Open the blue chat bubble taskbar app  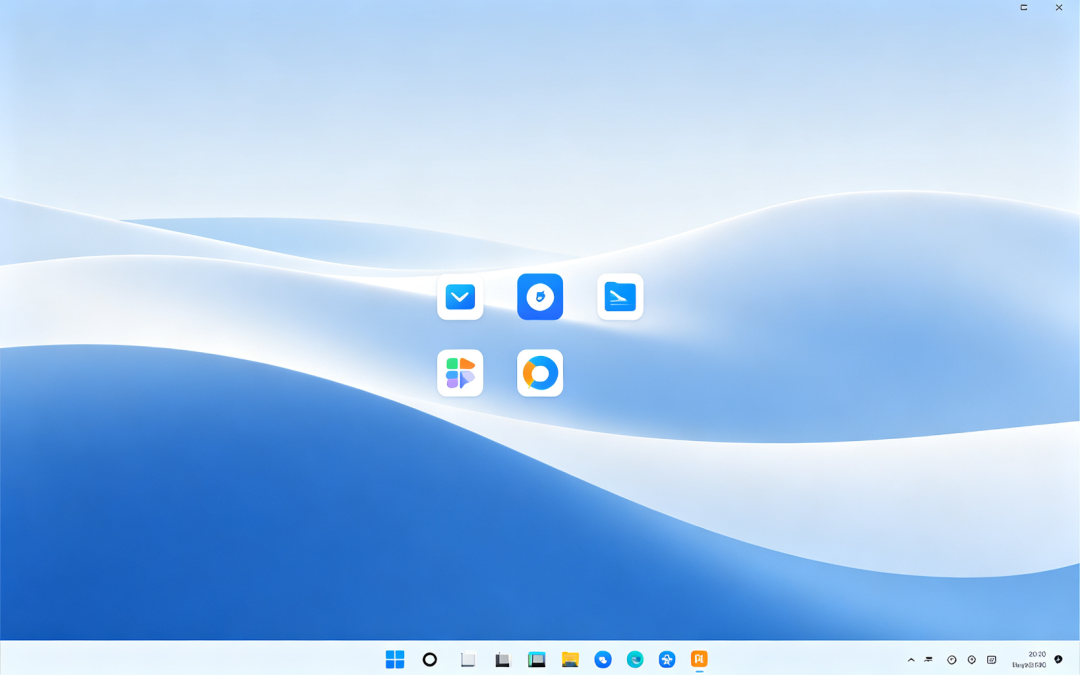[x=603, y=660]
